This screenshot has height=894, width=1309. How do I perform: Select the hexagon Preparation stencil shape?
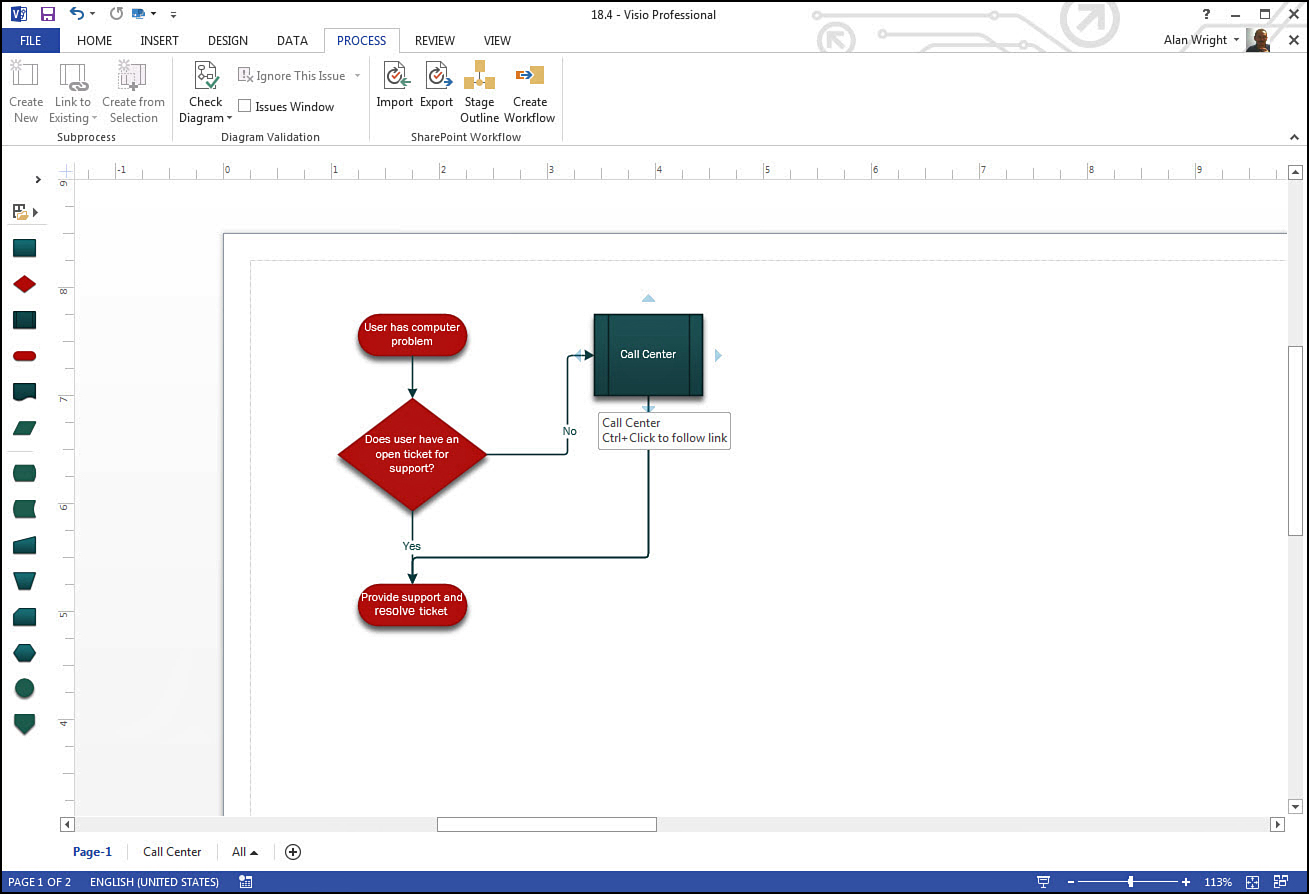(25, 653)
